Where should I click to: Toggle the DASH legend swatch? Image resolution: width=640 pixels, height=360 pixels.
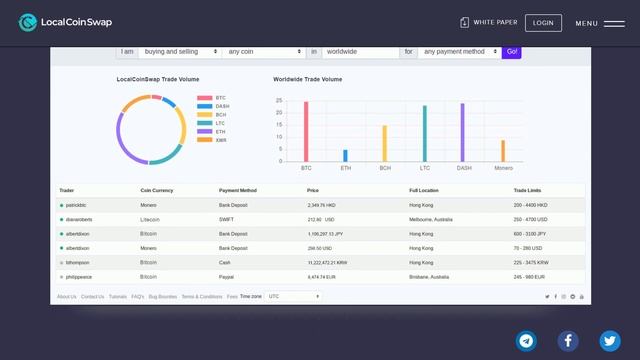pyautogui.click(x=204, y=106)
